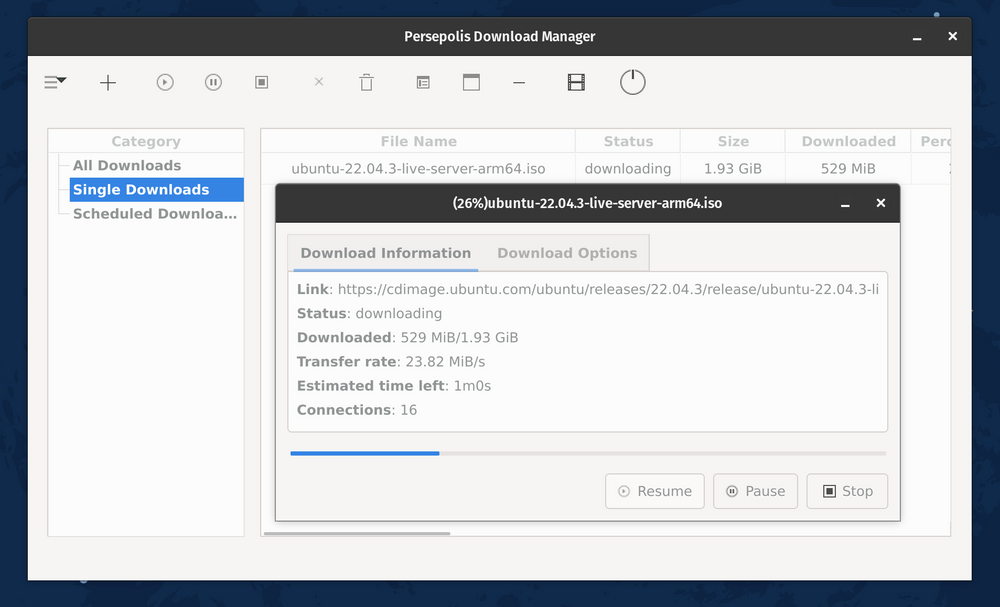Click the download progress bar

[588, 453]
